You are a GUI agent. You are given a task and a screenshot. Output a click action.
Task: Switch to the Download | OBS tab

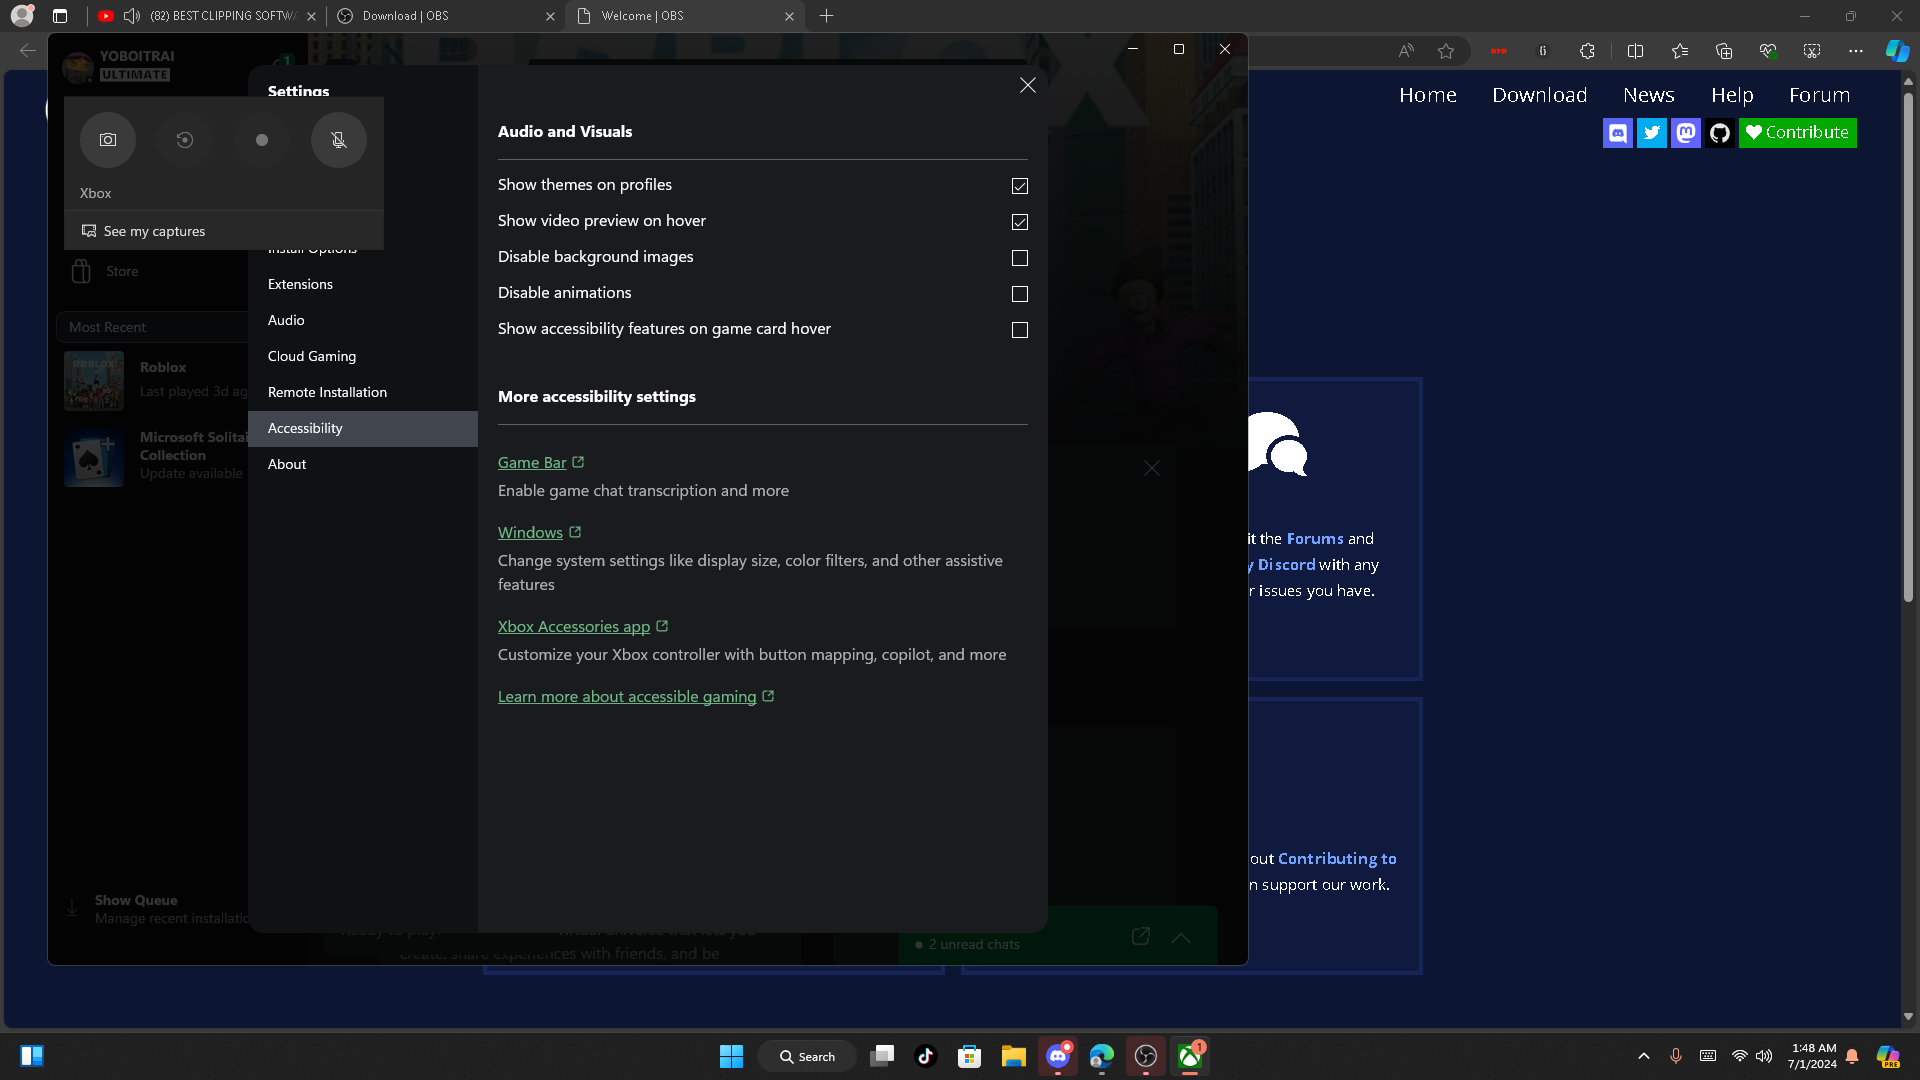[x=445, y=16]
